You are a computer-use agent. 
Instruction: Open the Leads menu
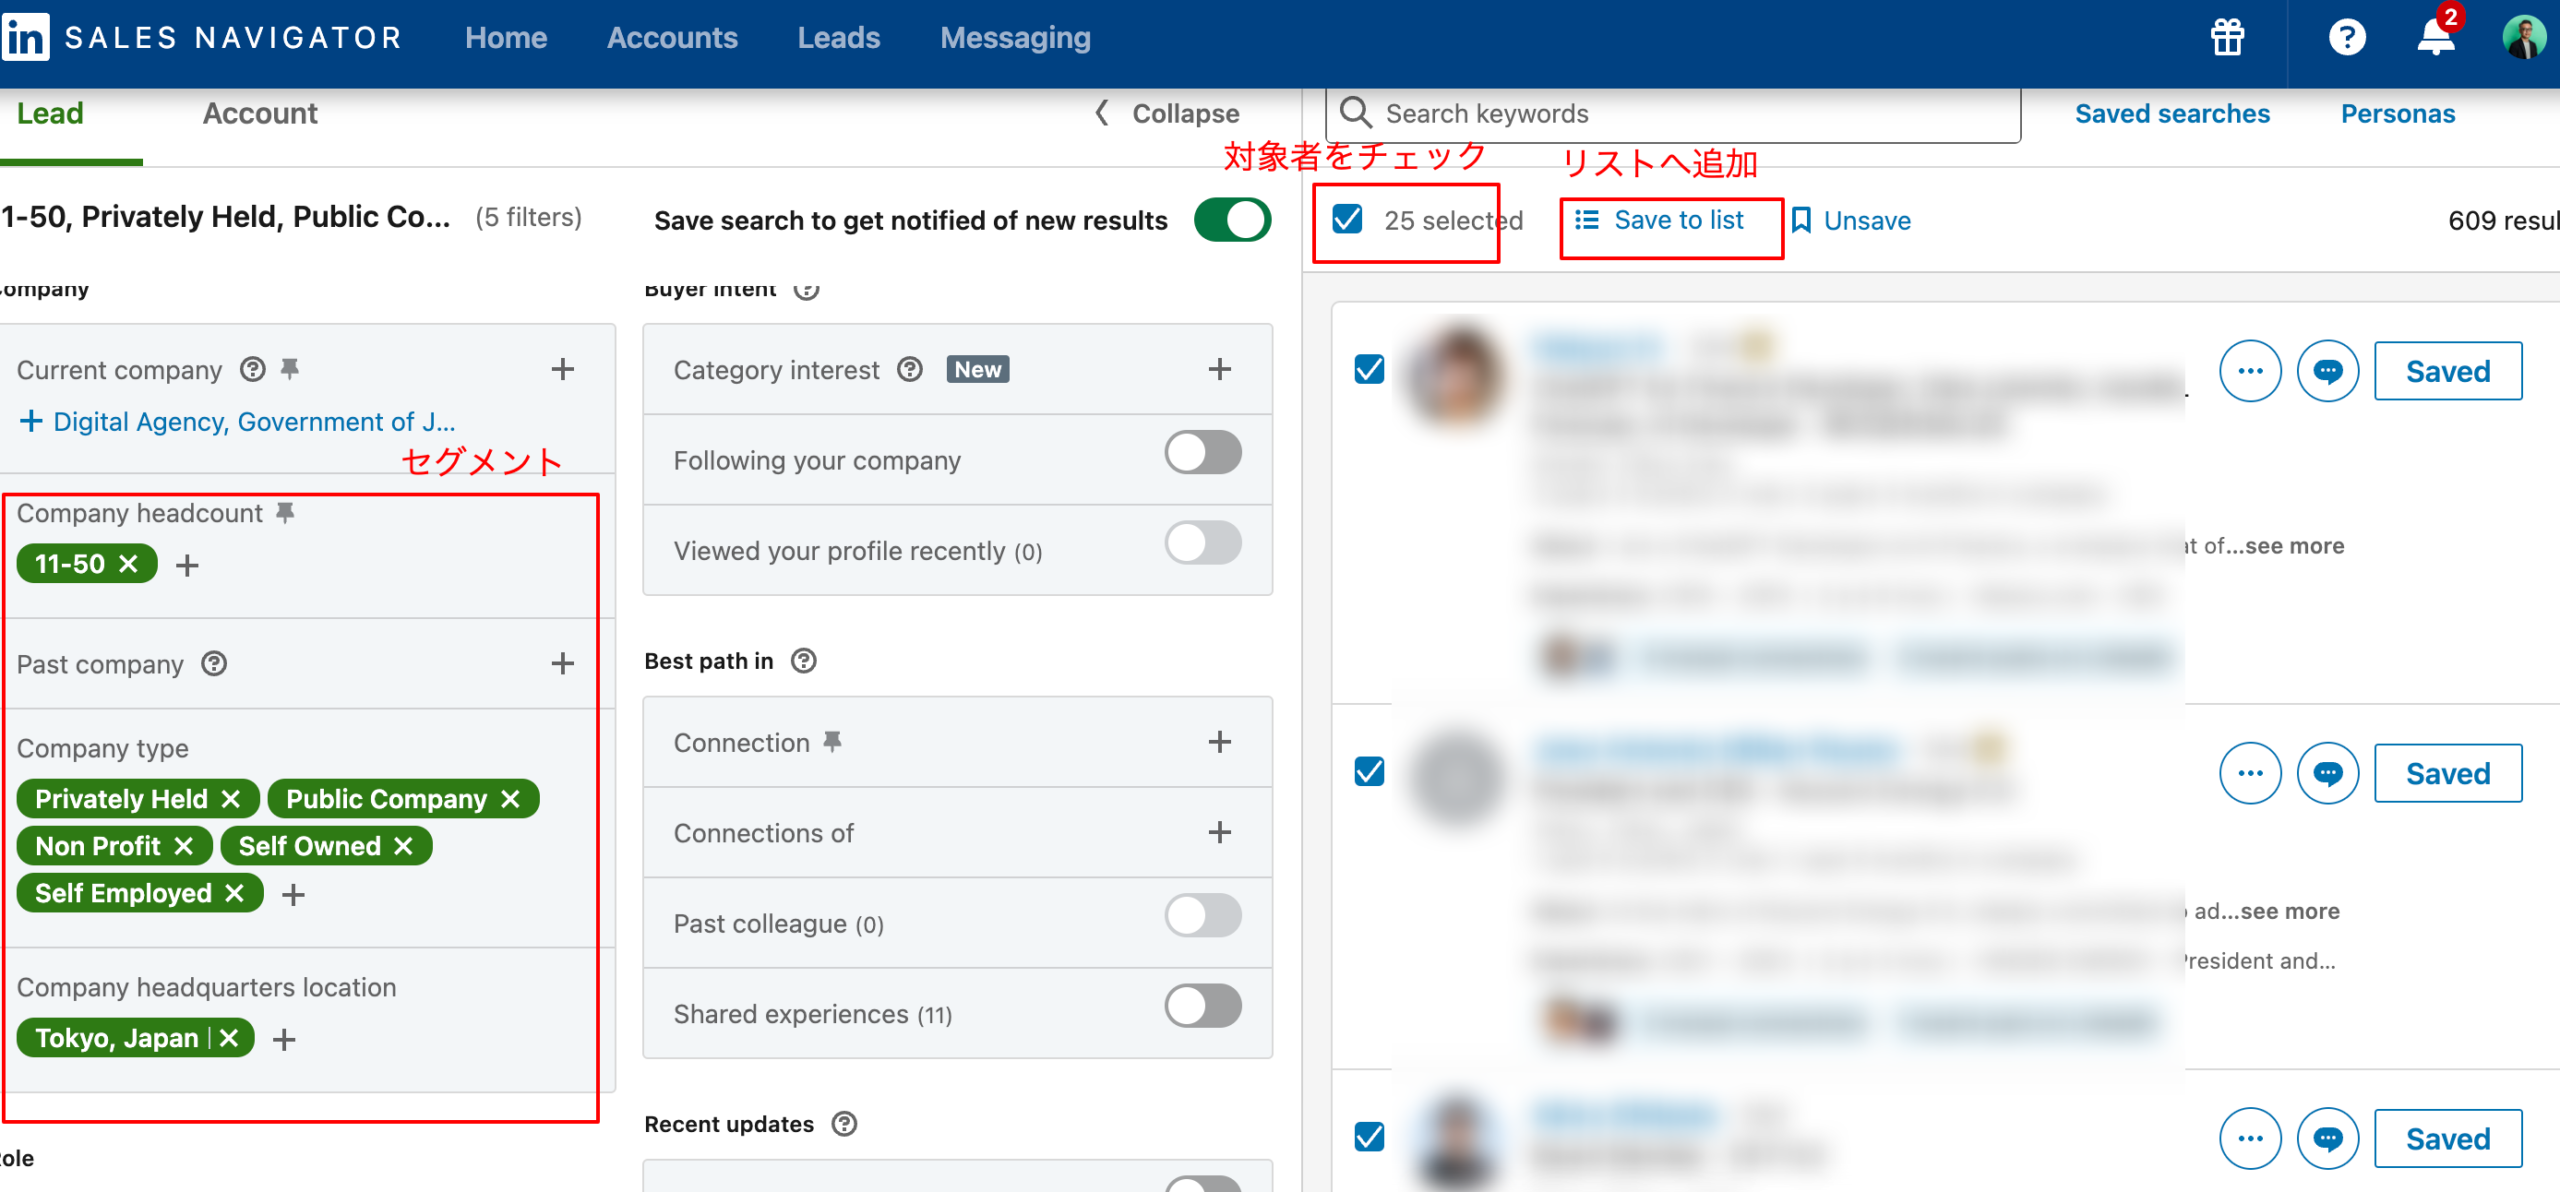839,38
